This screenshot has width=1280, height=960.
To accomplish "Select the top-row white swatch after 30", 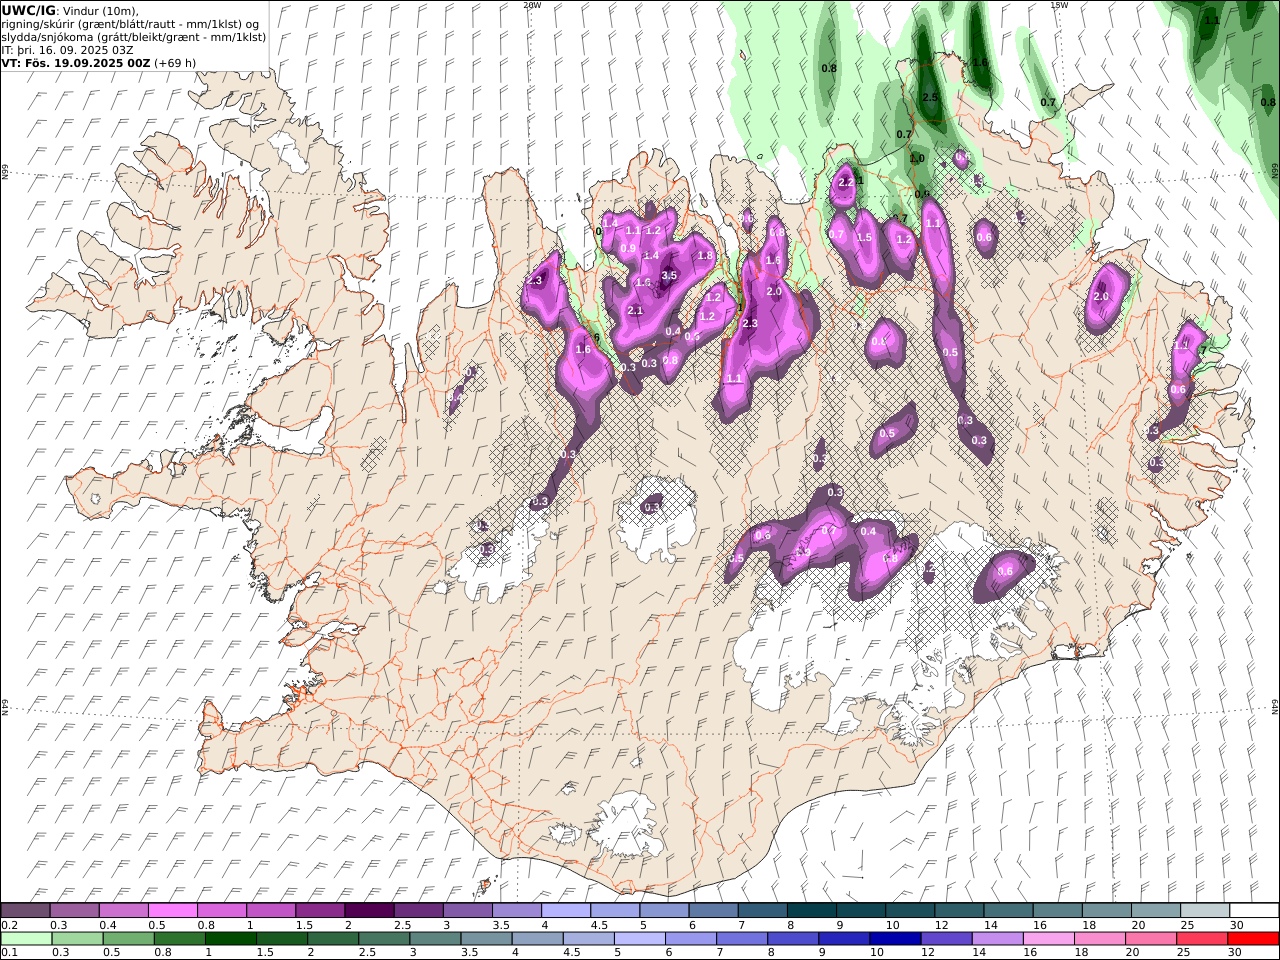I will tap(1254, 911).
